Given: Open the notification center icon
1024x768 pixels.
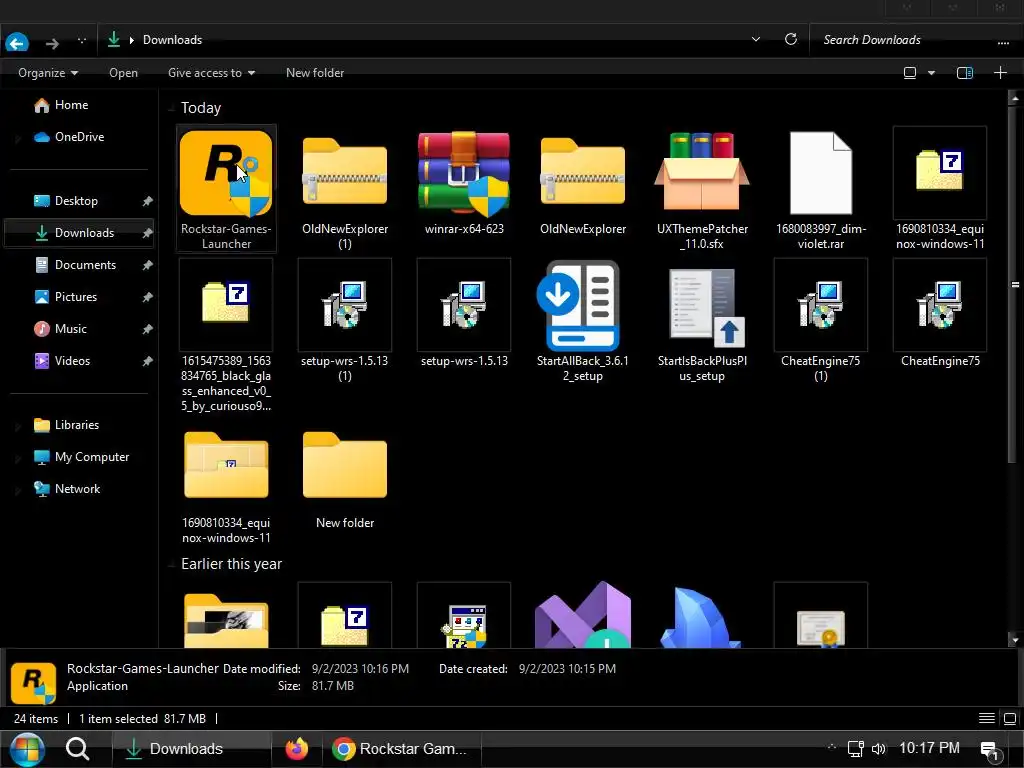Looking at the screenshot, I should coord(991,751).
